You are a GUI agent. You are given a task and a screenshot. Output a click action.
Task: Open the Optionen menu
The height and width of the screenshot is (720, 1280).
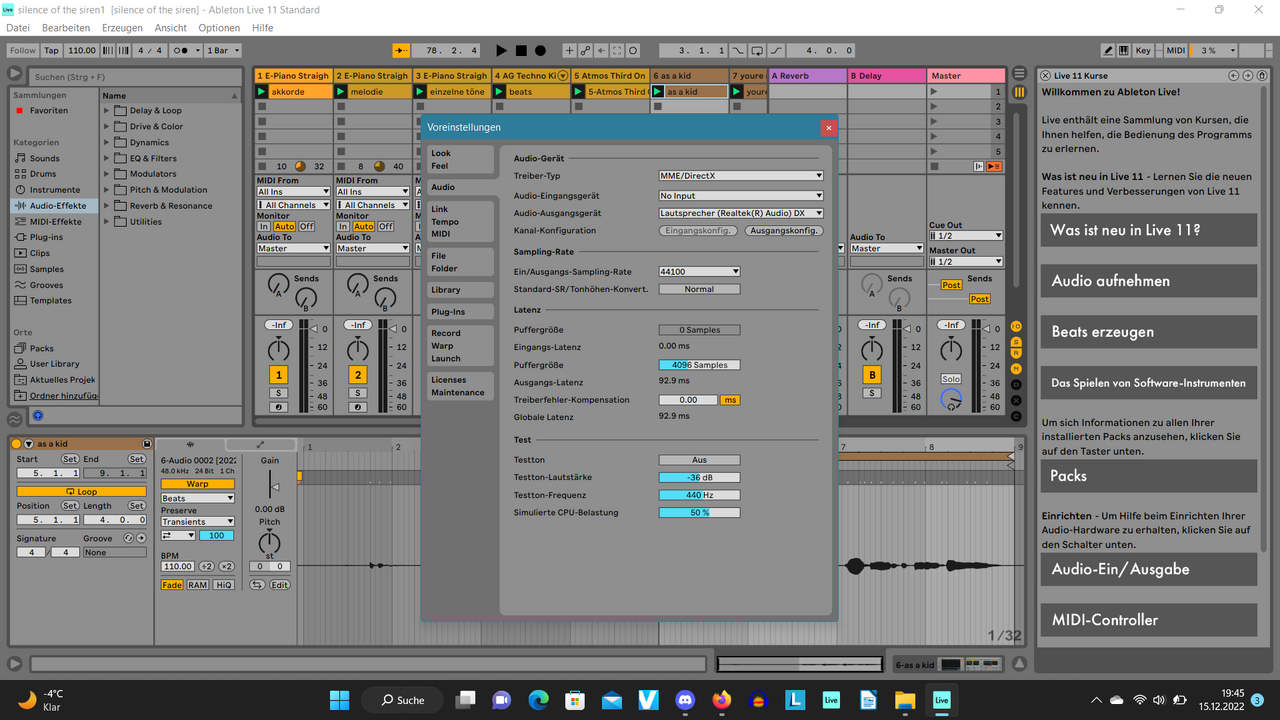click(x=219, y=28)
